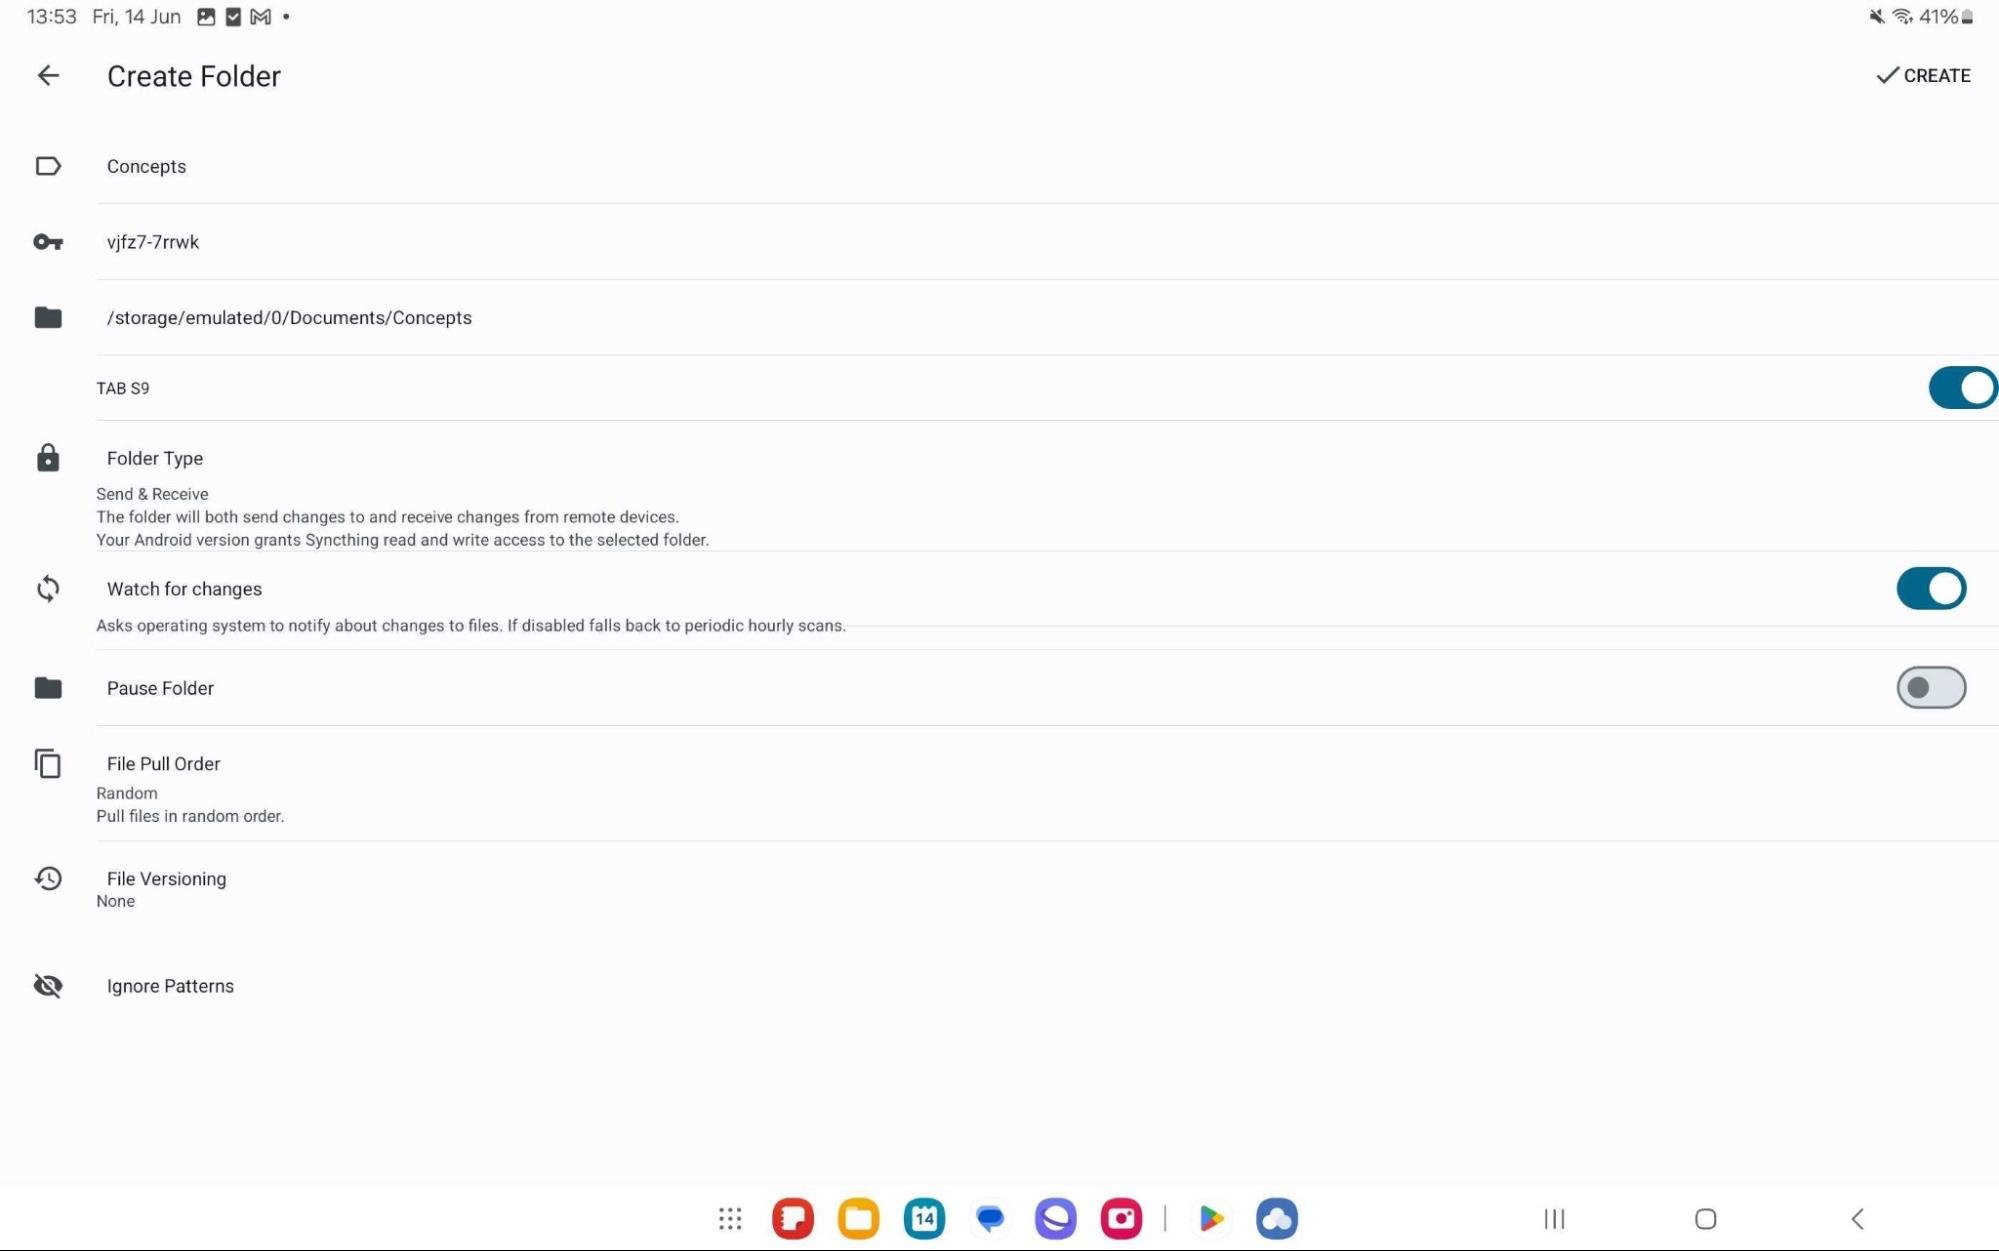Screen dimensions: 1999x1251
Task: Disable the Watch for changes switch
Action: click(x=1931, y=589)
